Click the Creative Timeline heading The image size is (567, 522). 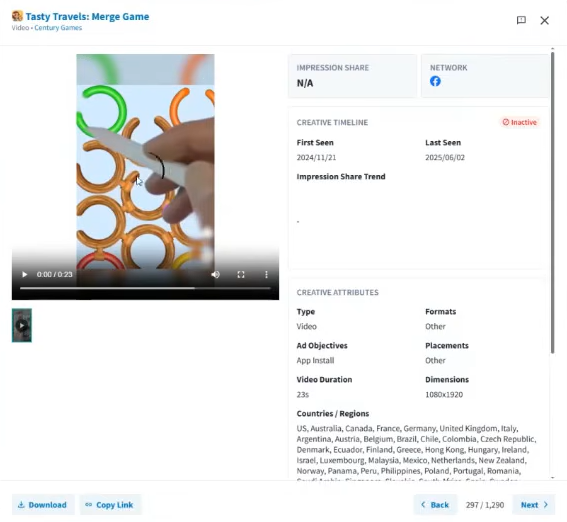pos(332,123)
